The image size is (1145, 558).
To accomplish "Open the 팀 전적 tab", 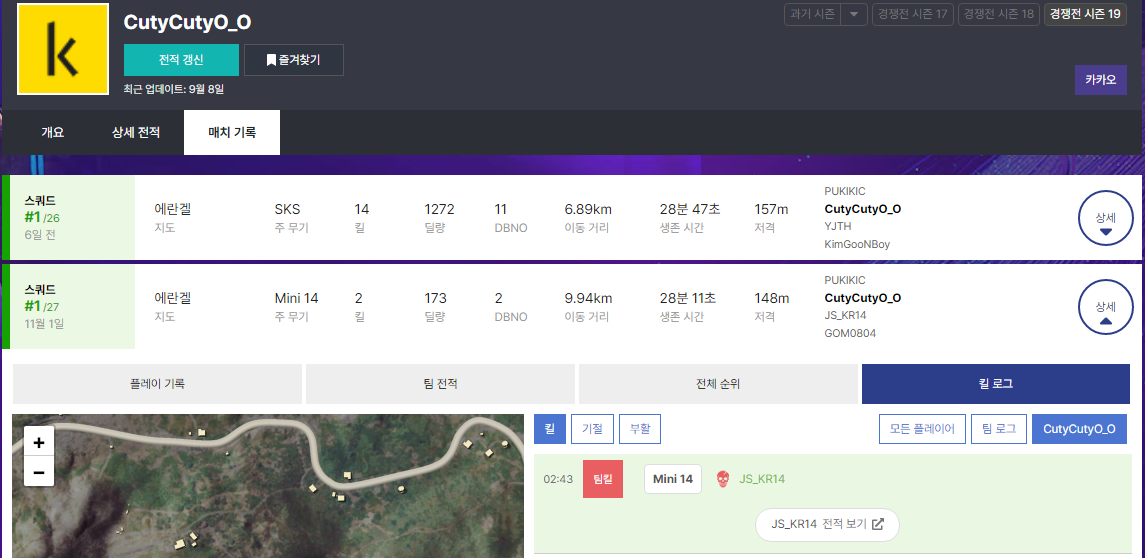I will (440, 384).
